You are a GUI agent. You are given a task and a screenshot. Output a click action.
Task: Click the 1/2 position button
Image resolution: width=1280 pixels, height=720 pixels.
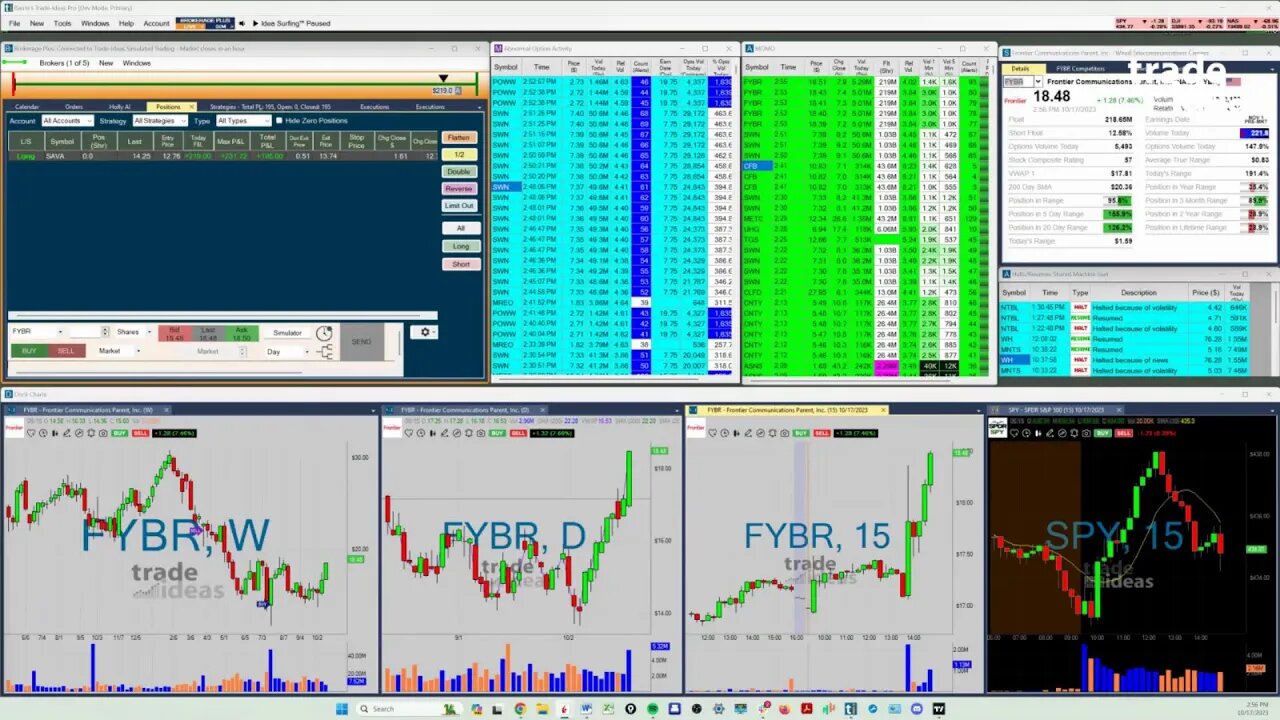coord(459,155)
